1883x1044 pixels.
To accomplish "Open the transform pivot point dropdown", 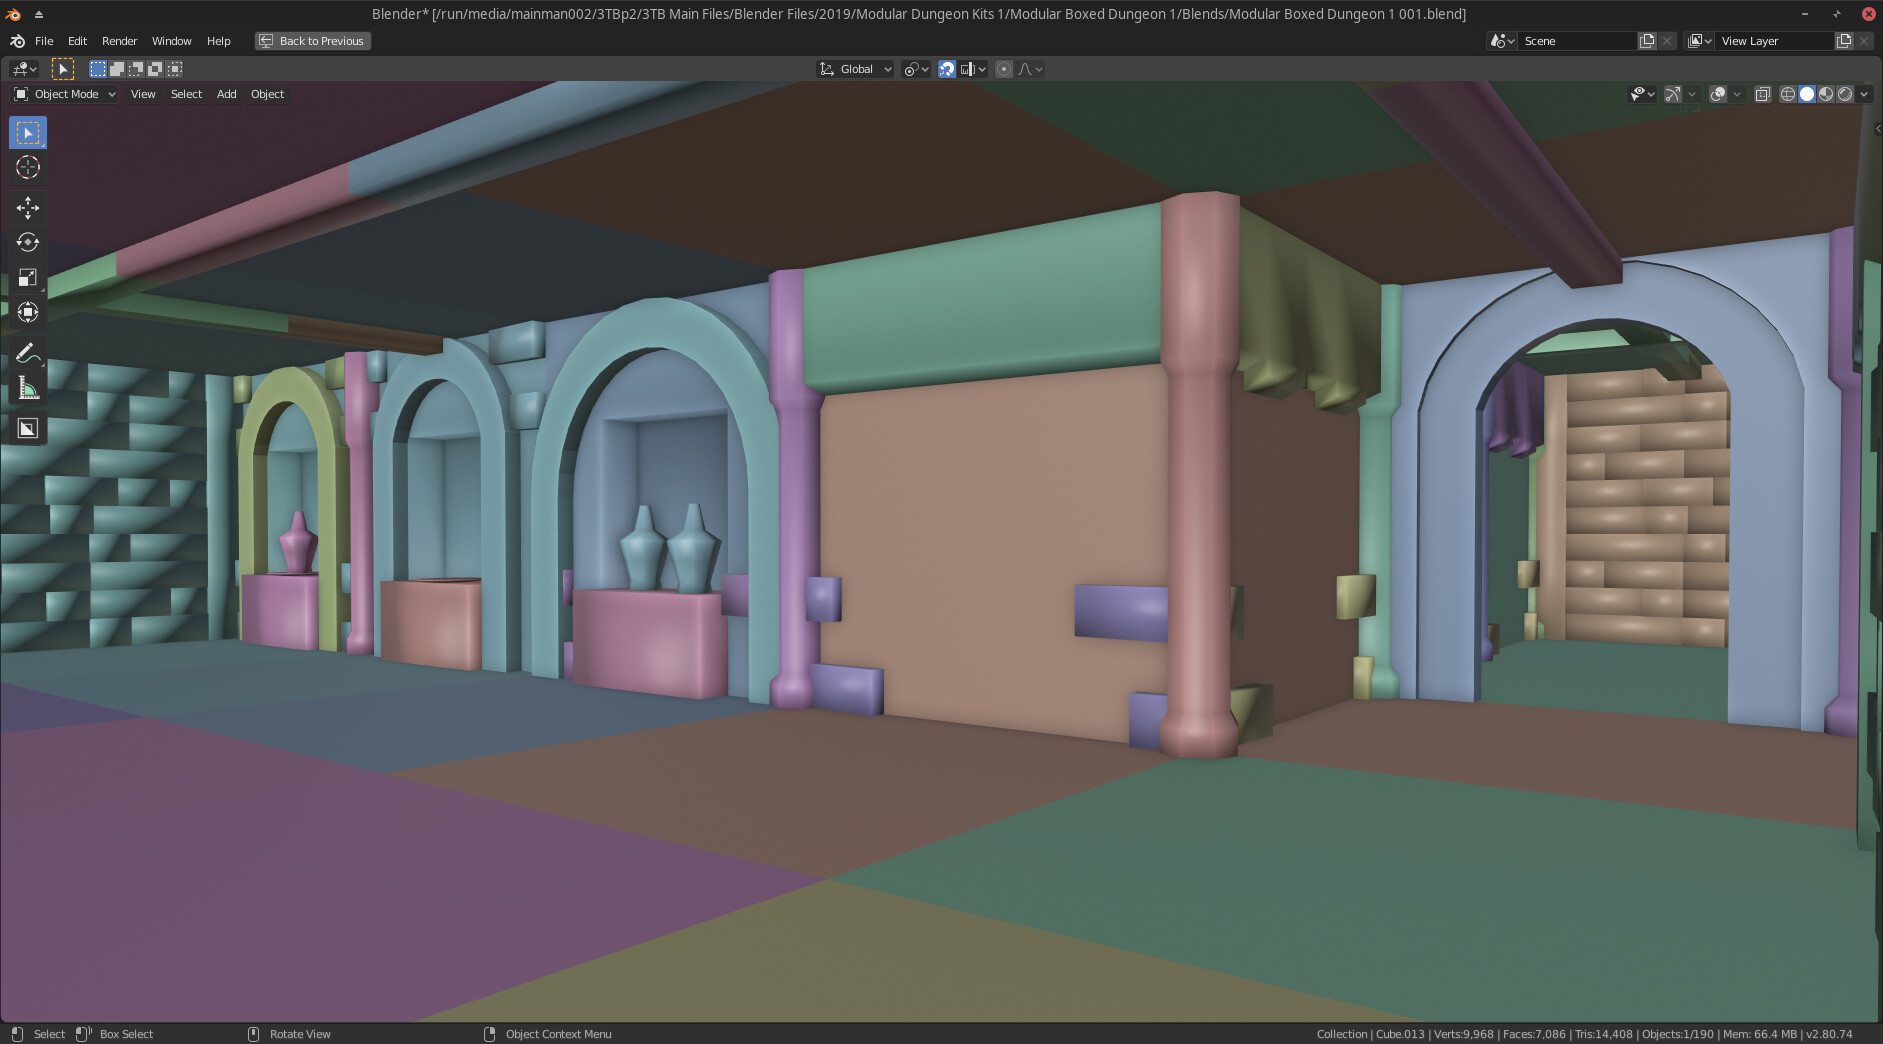I will [x=913, y=68].
